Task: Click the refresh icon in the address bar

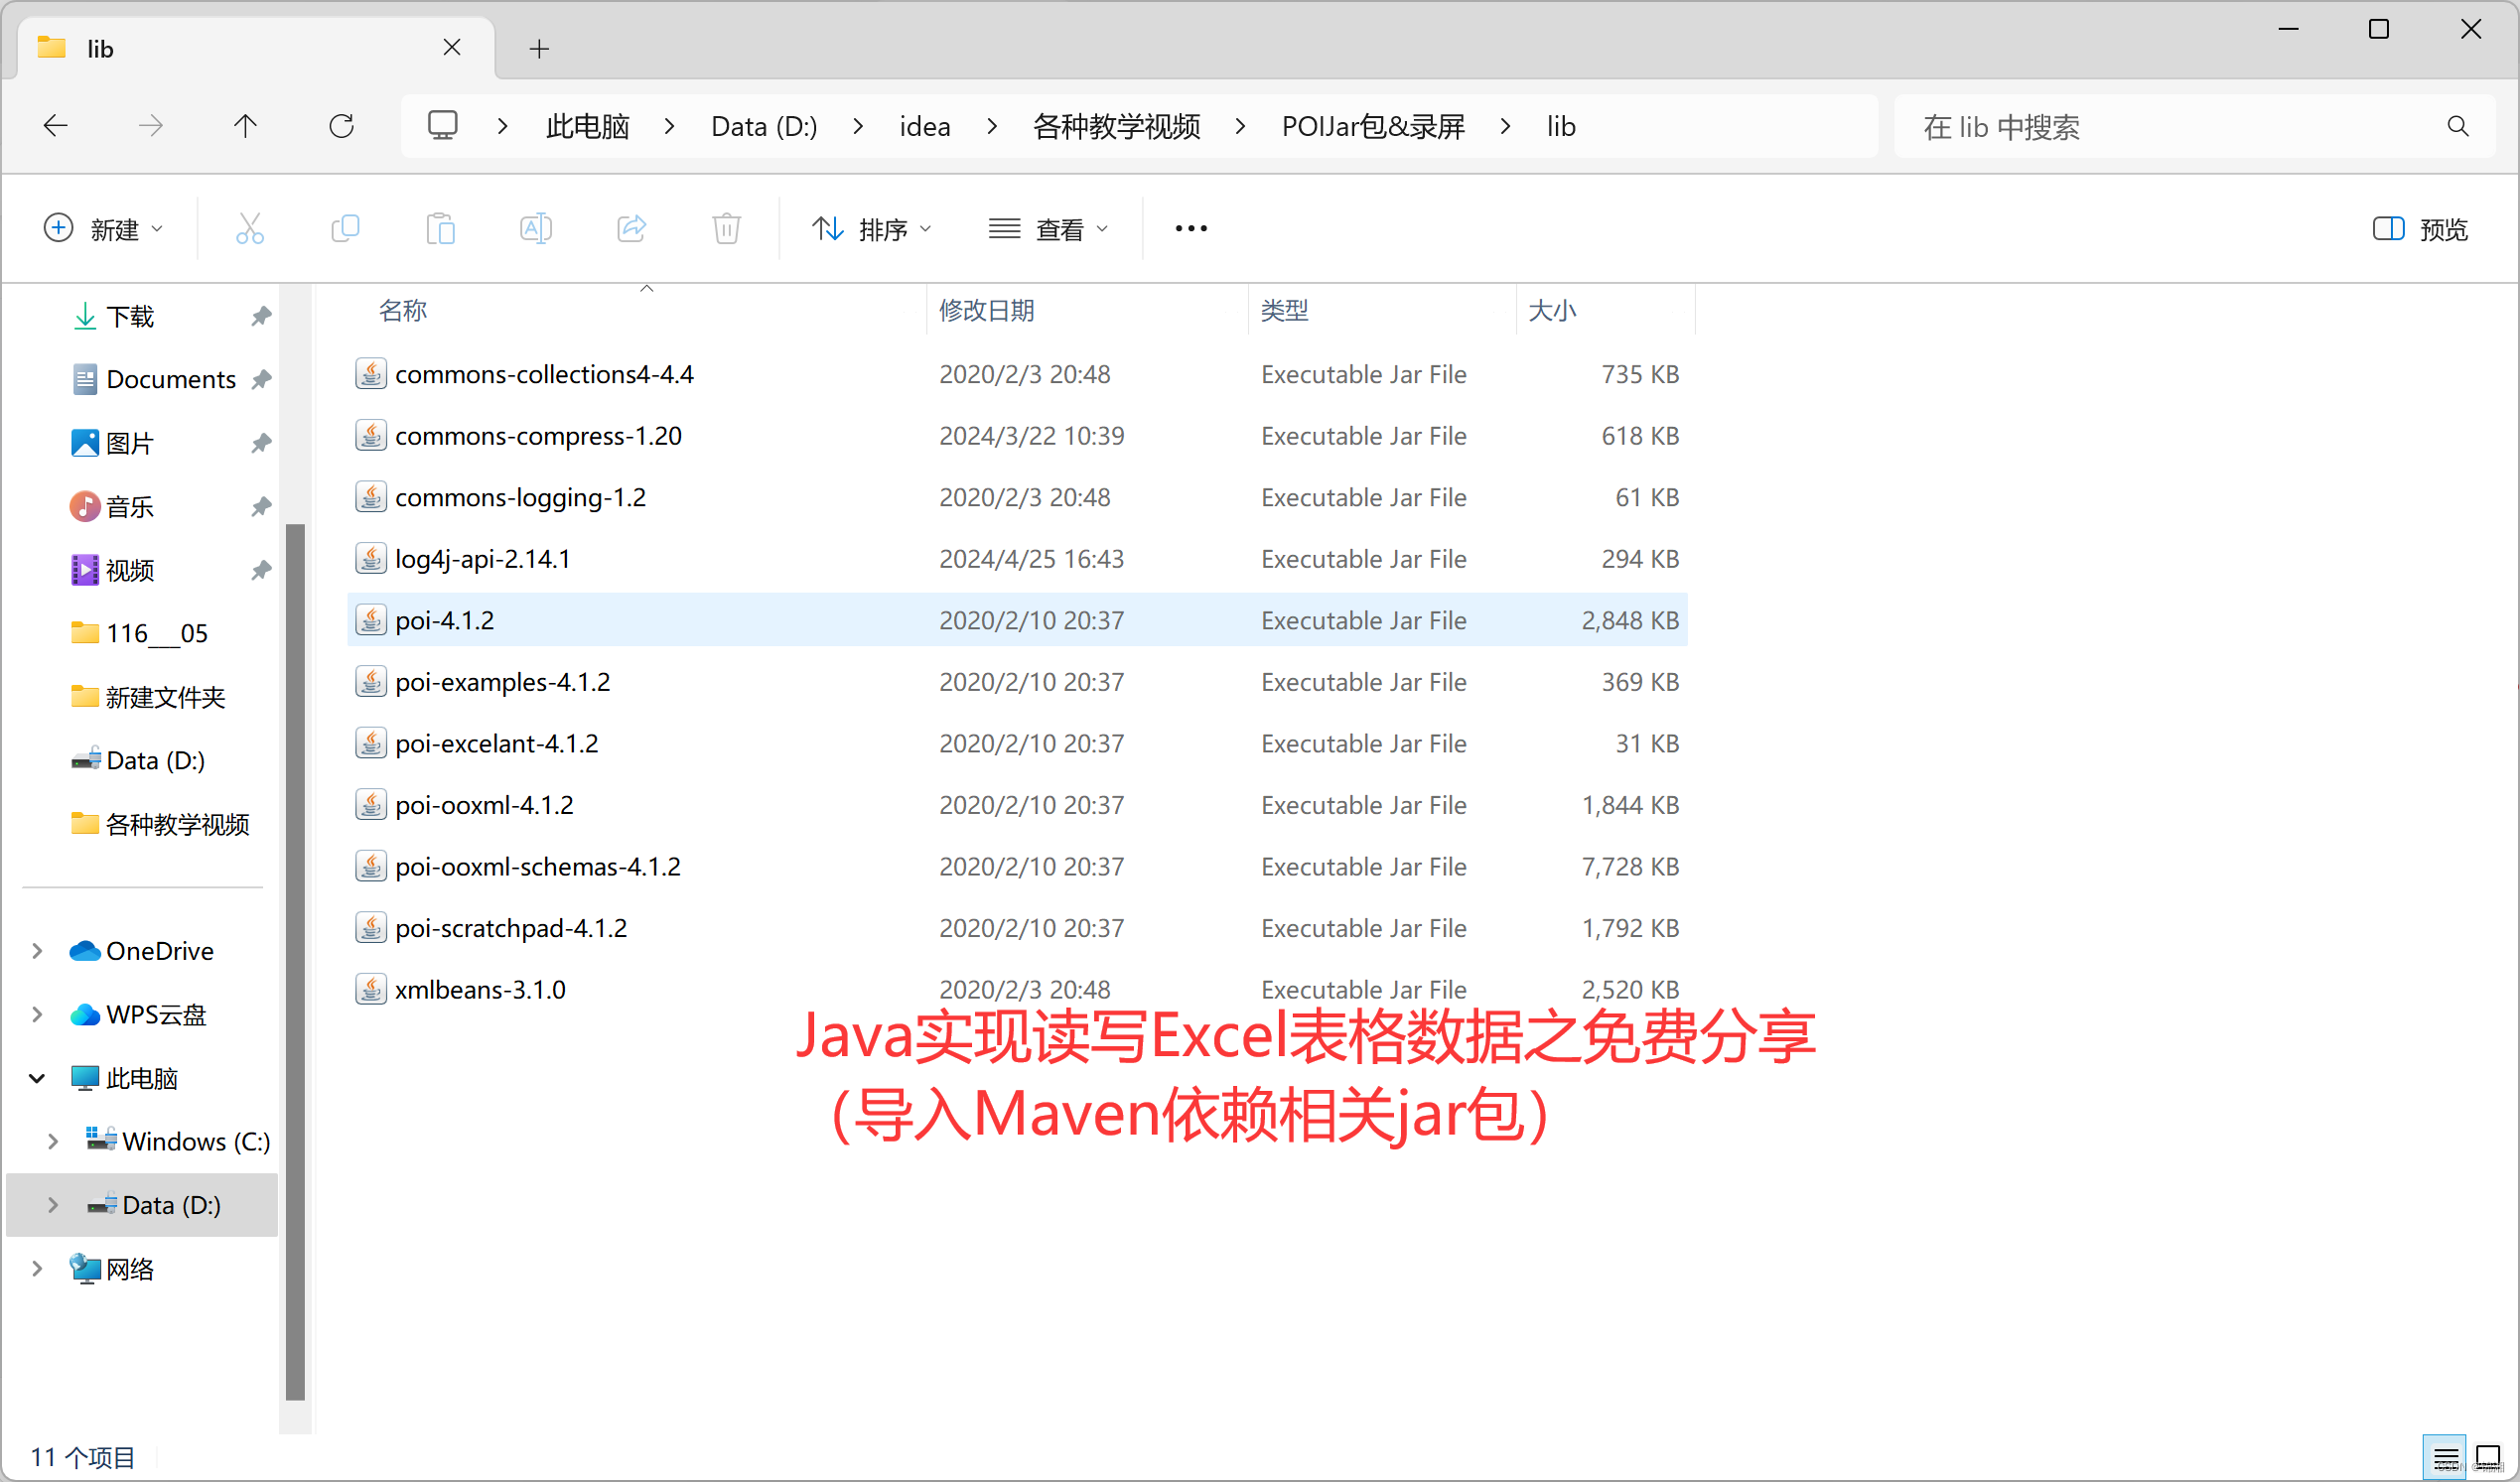Action: (x=342, y=125)
